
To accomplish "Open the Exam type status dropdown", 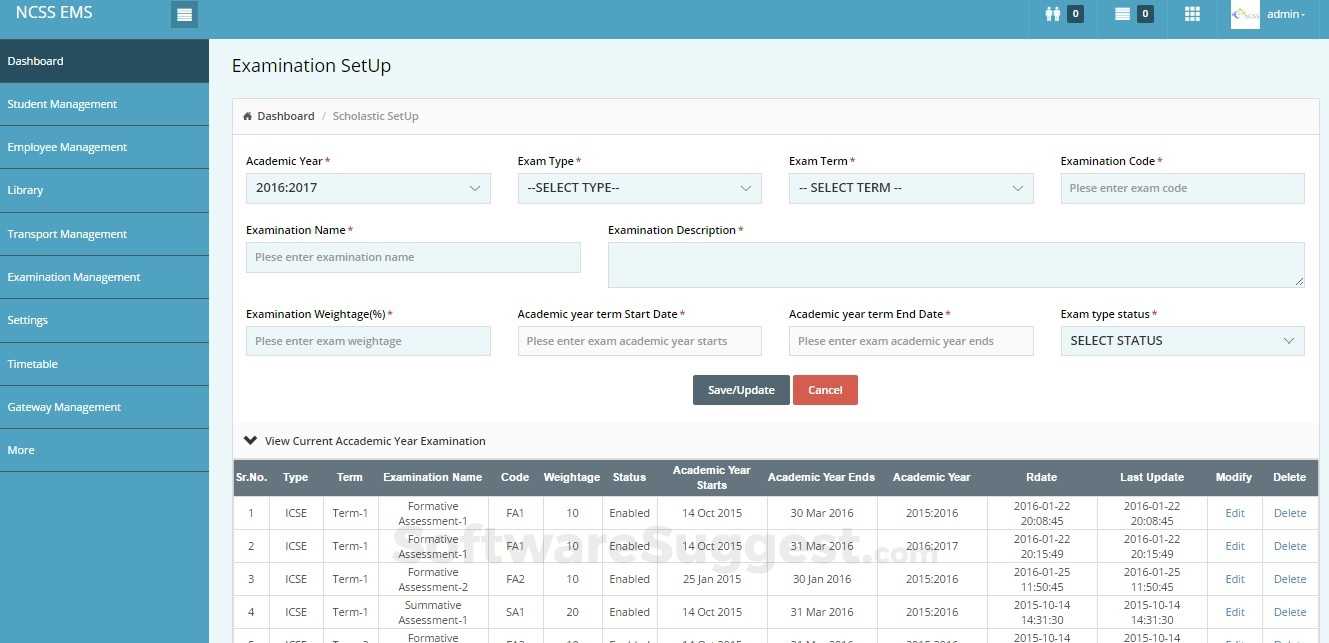I will point(1182,341).
